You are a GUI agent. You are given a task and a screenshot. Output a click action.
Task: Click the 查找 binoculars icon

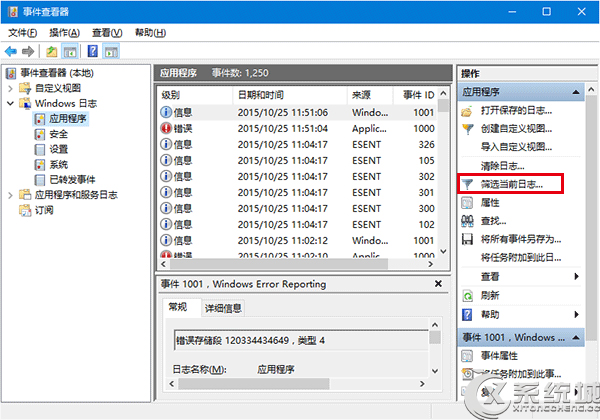[467, 221]
